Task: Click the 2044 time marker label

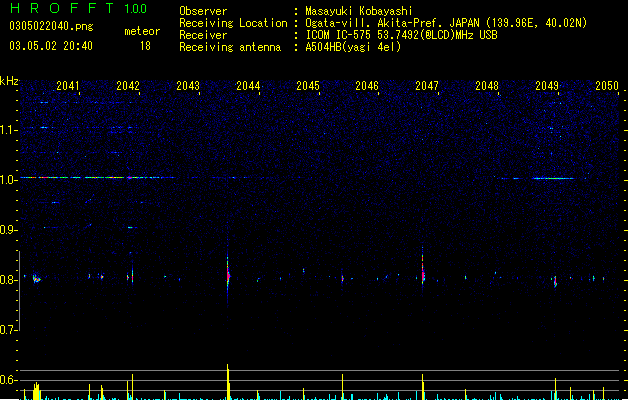Action: click(x=248, y=85)
